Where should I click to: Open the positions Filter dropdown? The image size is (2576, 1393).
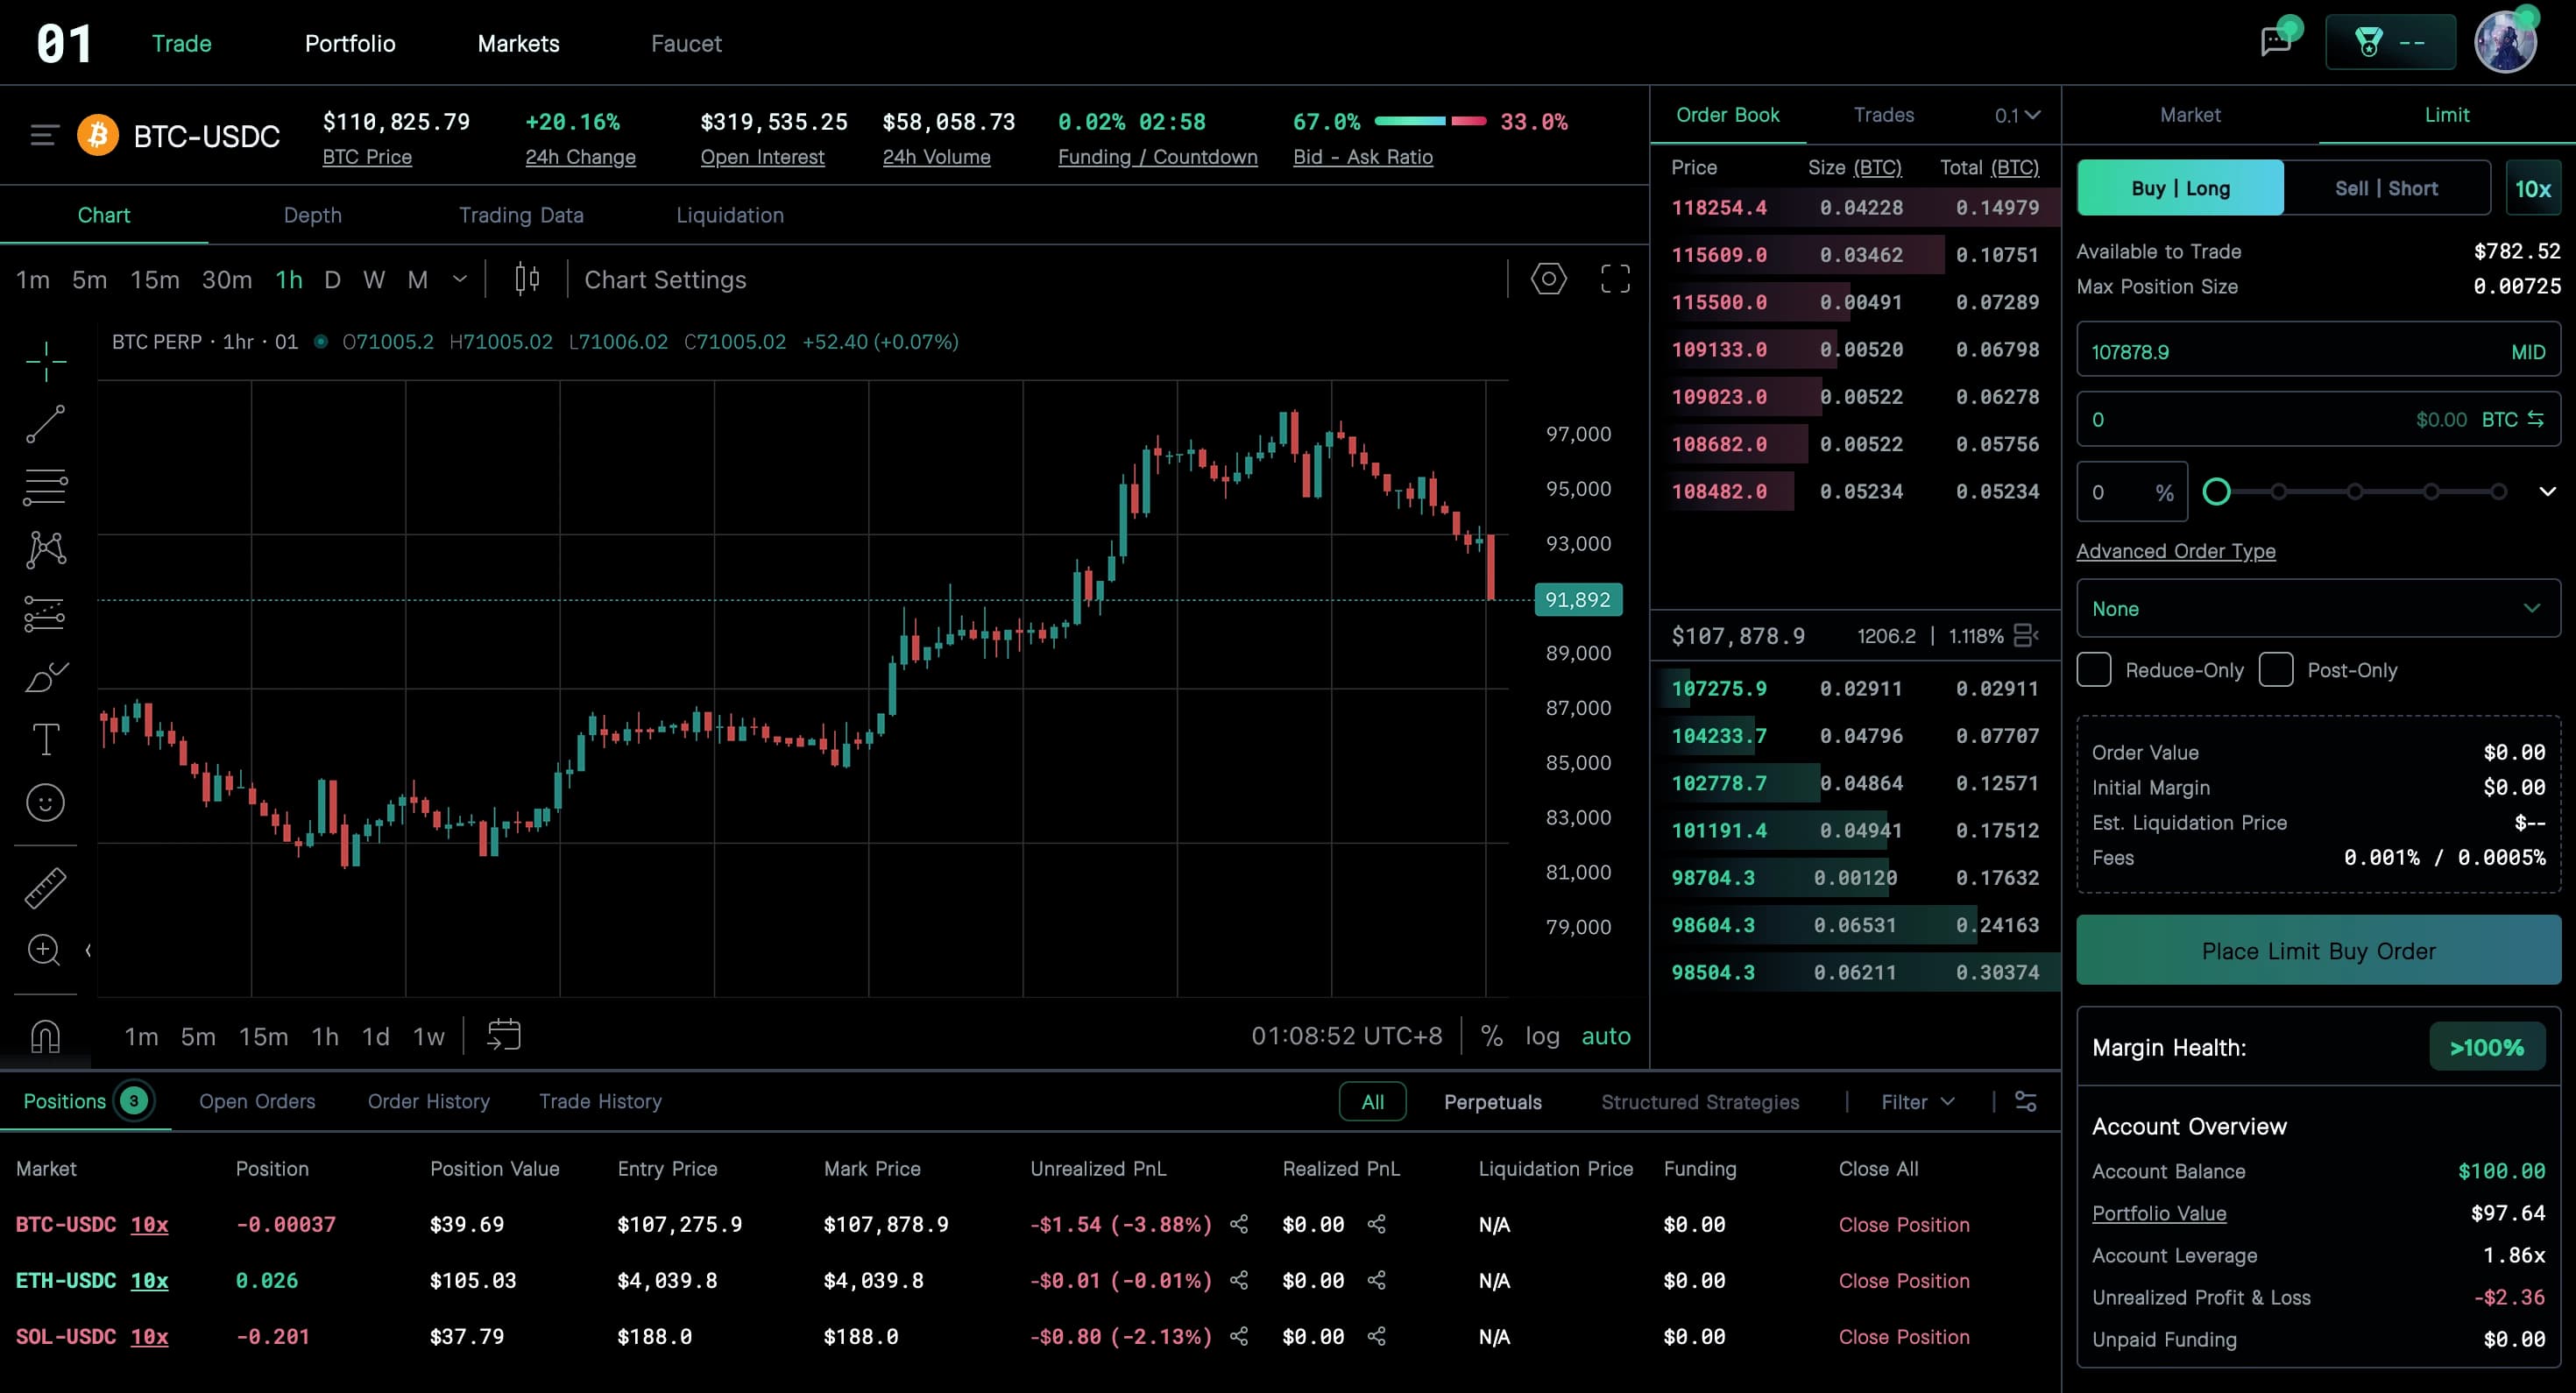click(1917, 1102)
